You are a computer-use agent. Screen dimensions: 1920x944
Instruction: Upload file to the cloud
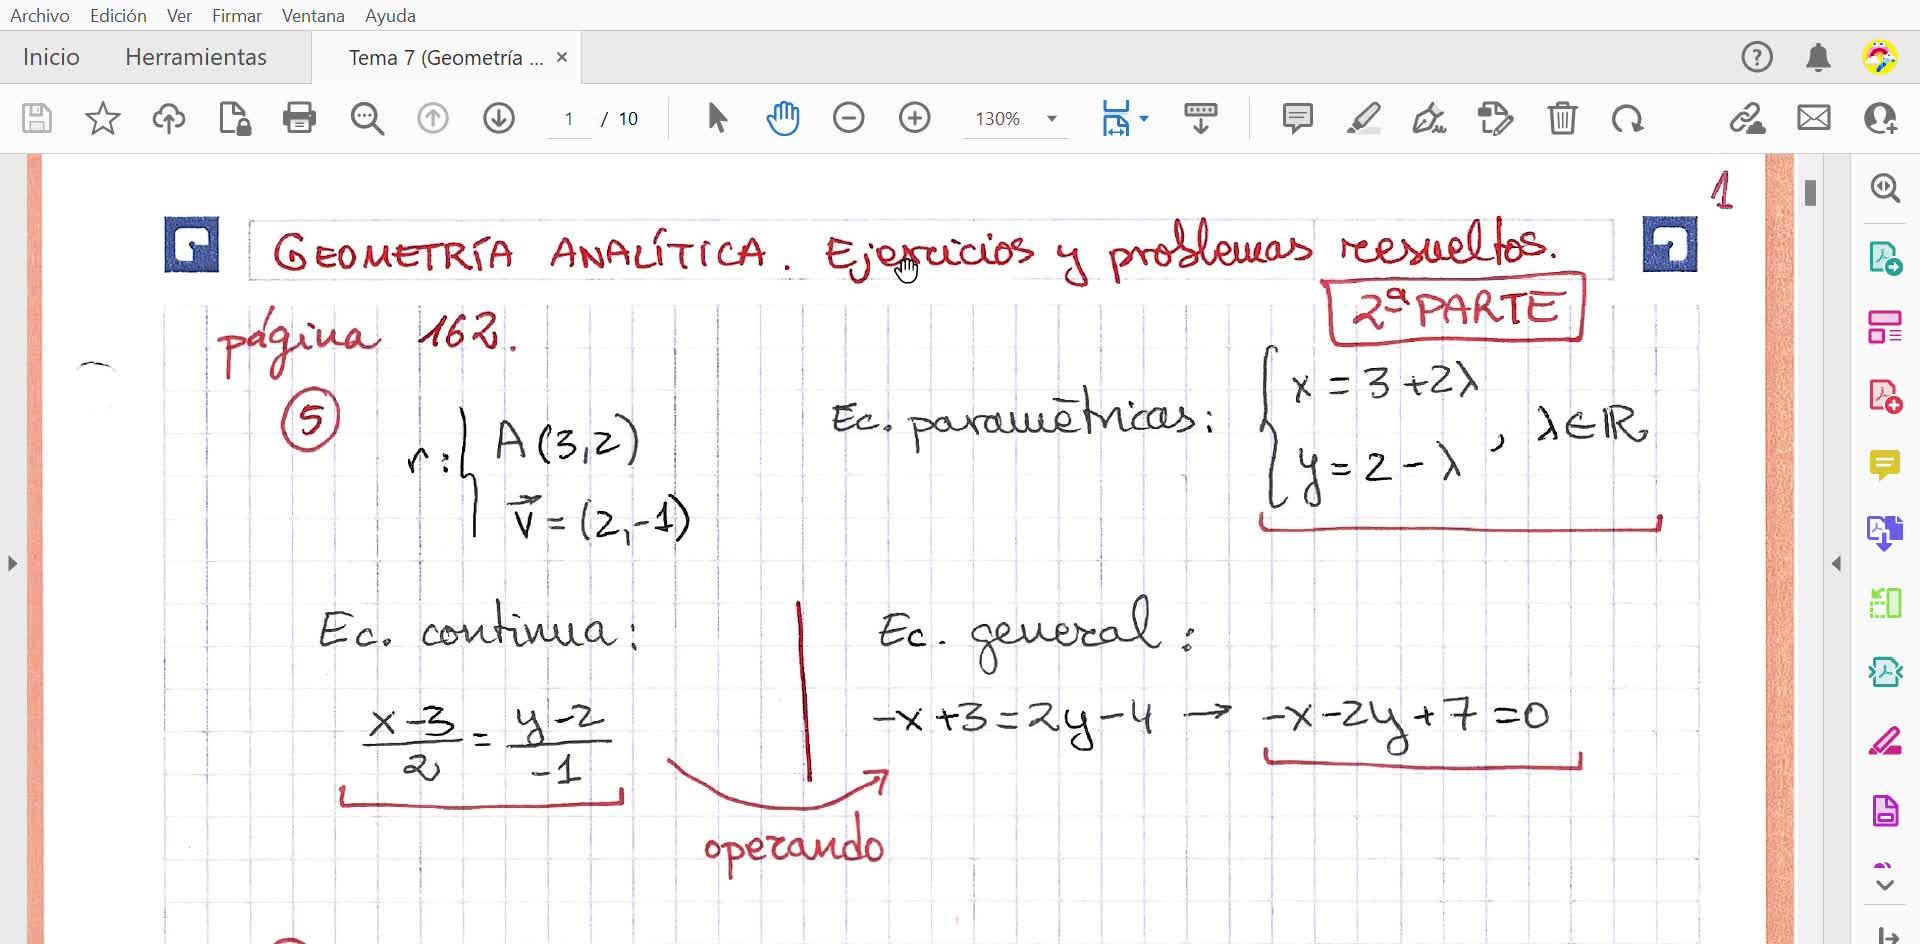pos(169,118)
